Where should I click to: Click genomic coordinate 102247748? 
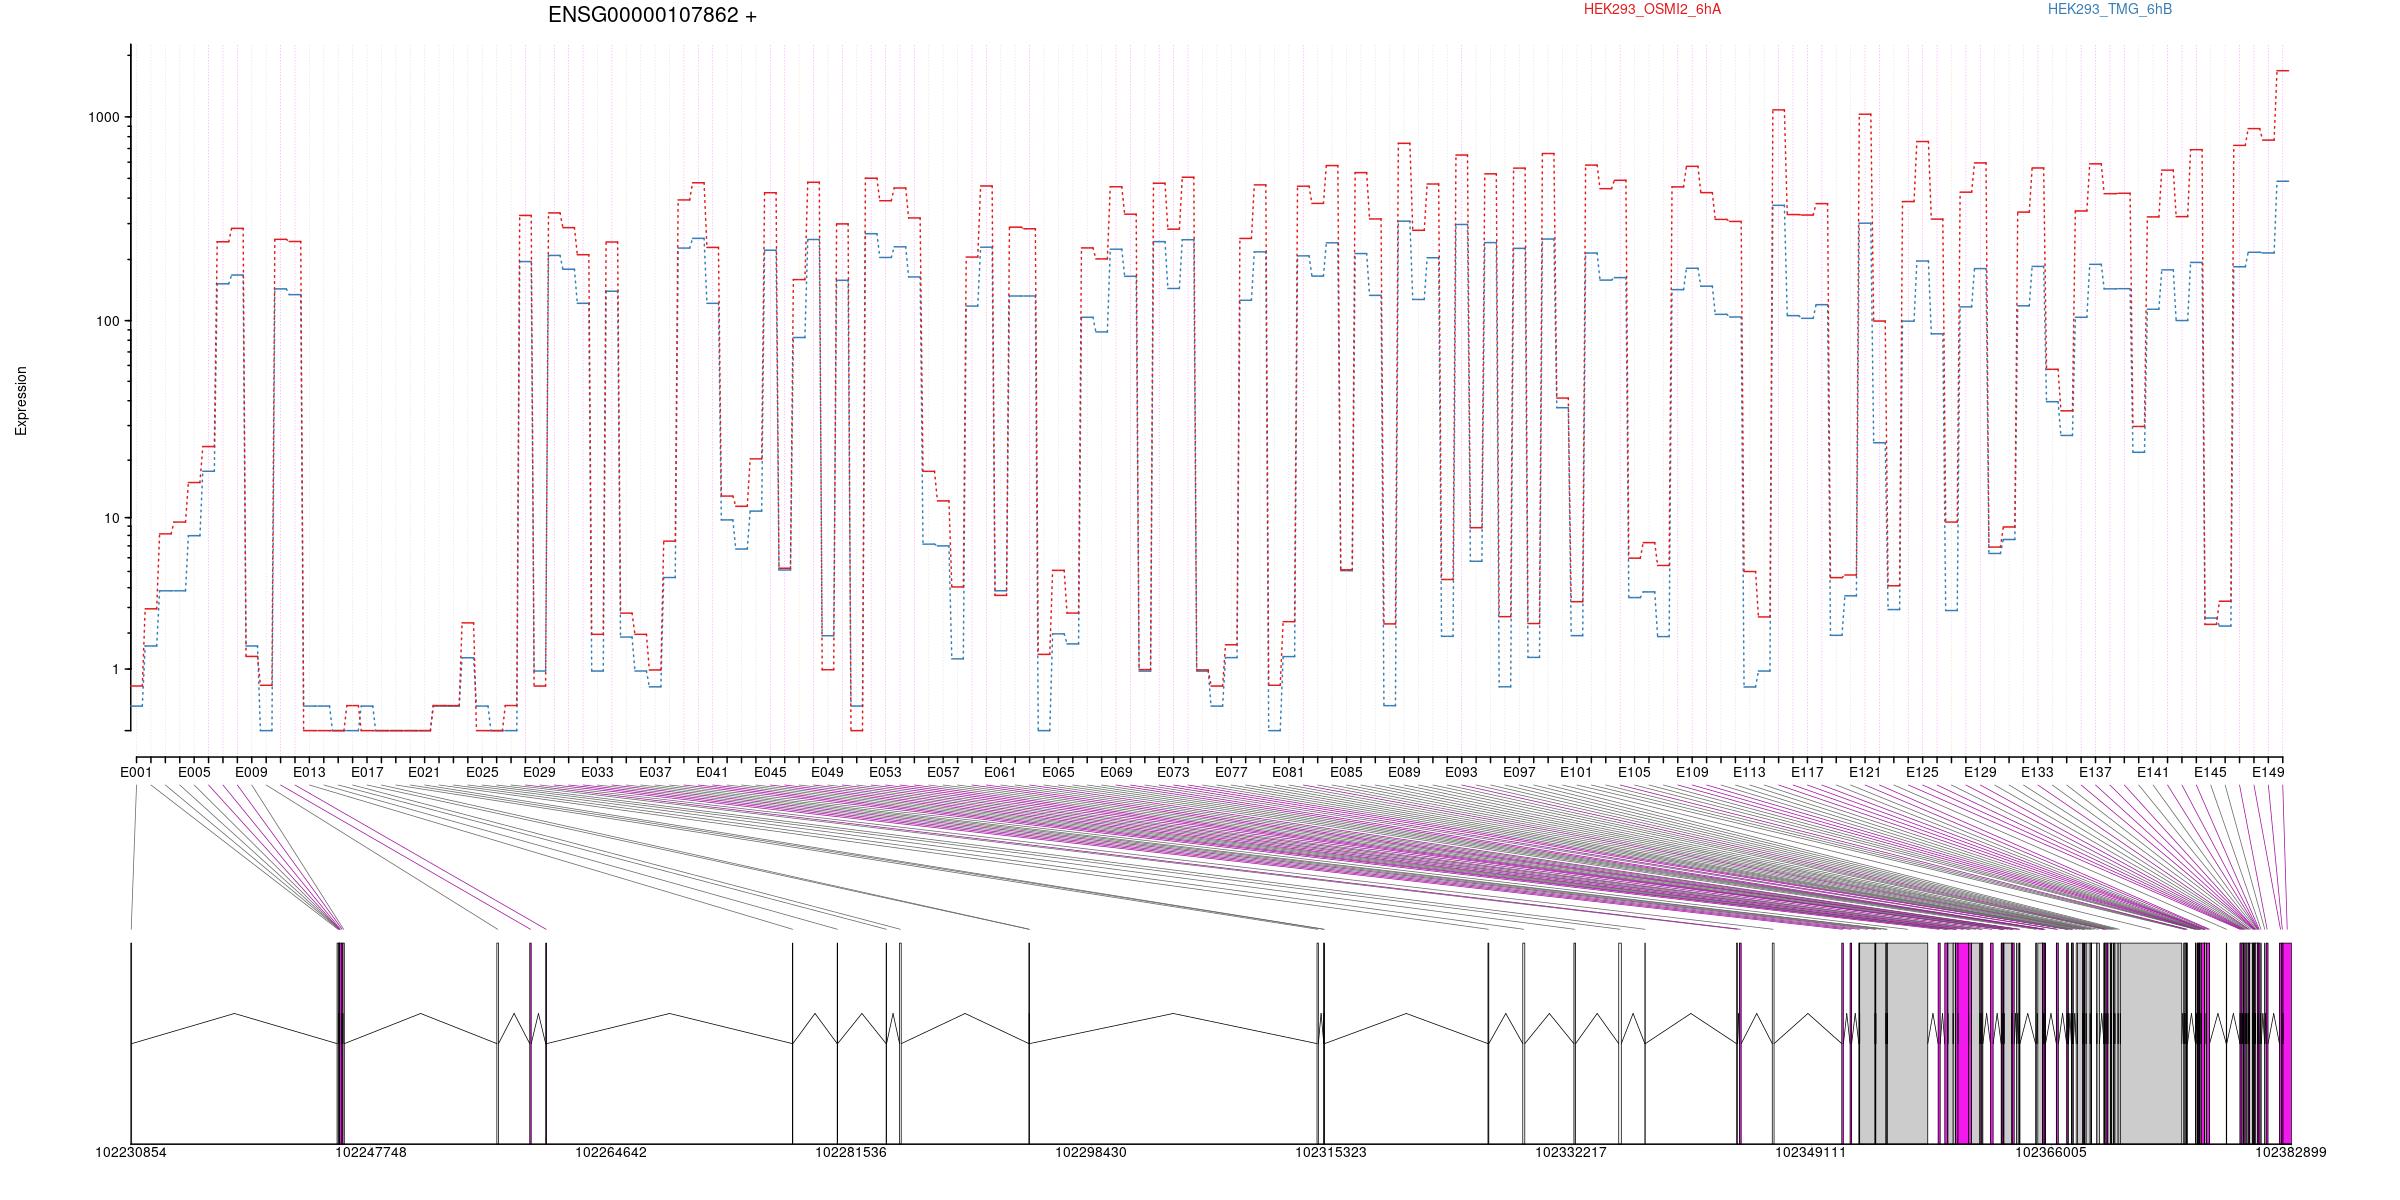coord(371,1153)
